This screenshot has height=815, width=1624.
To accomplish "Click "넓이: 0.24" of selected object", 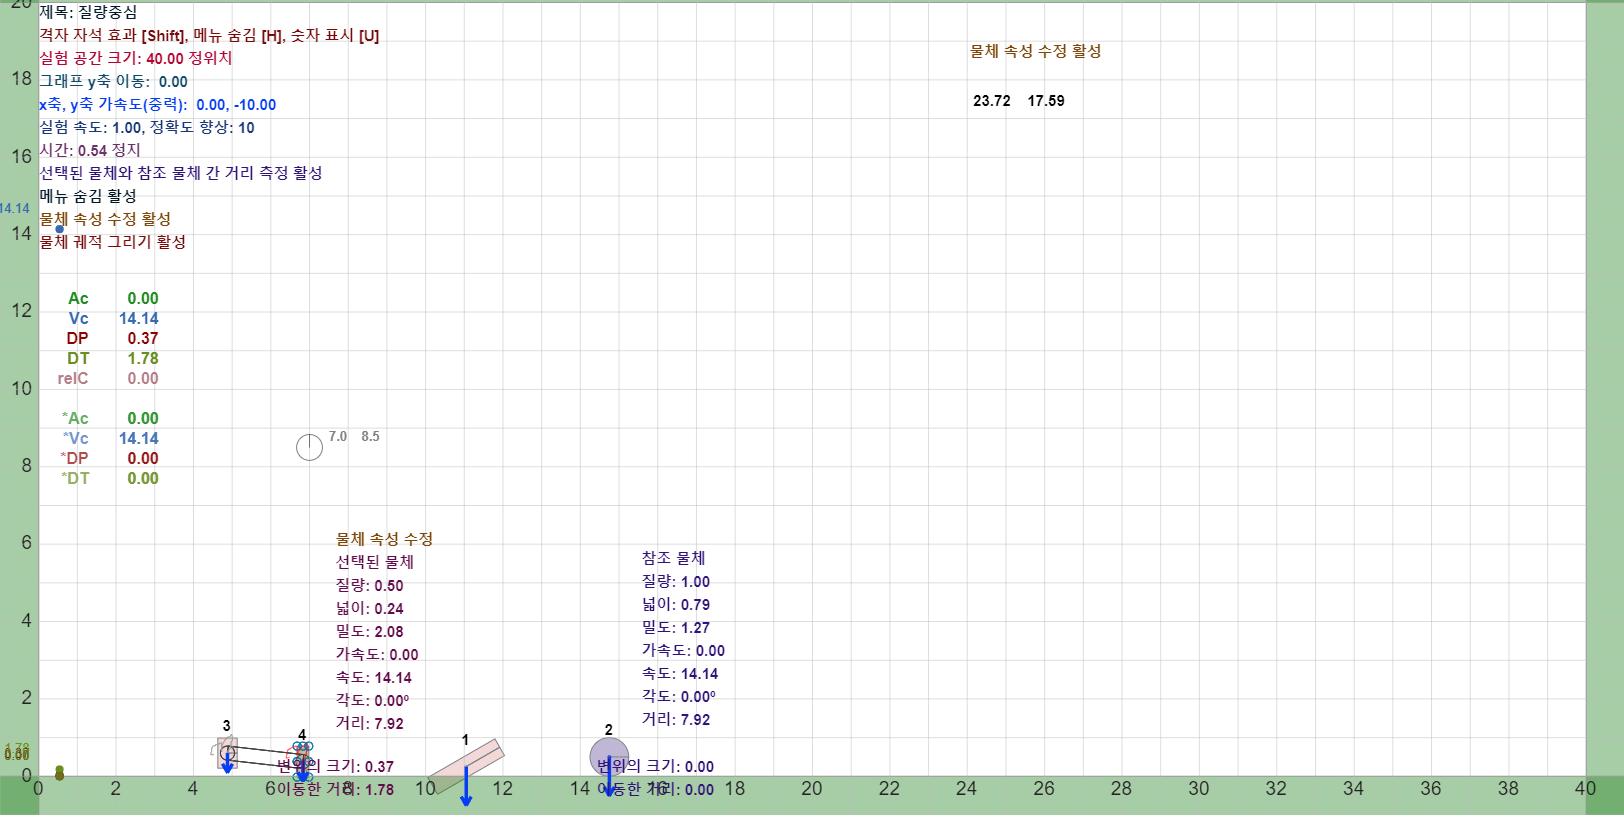I will (x=370, y=608).
